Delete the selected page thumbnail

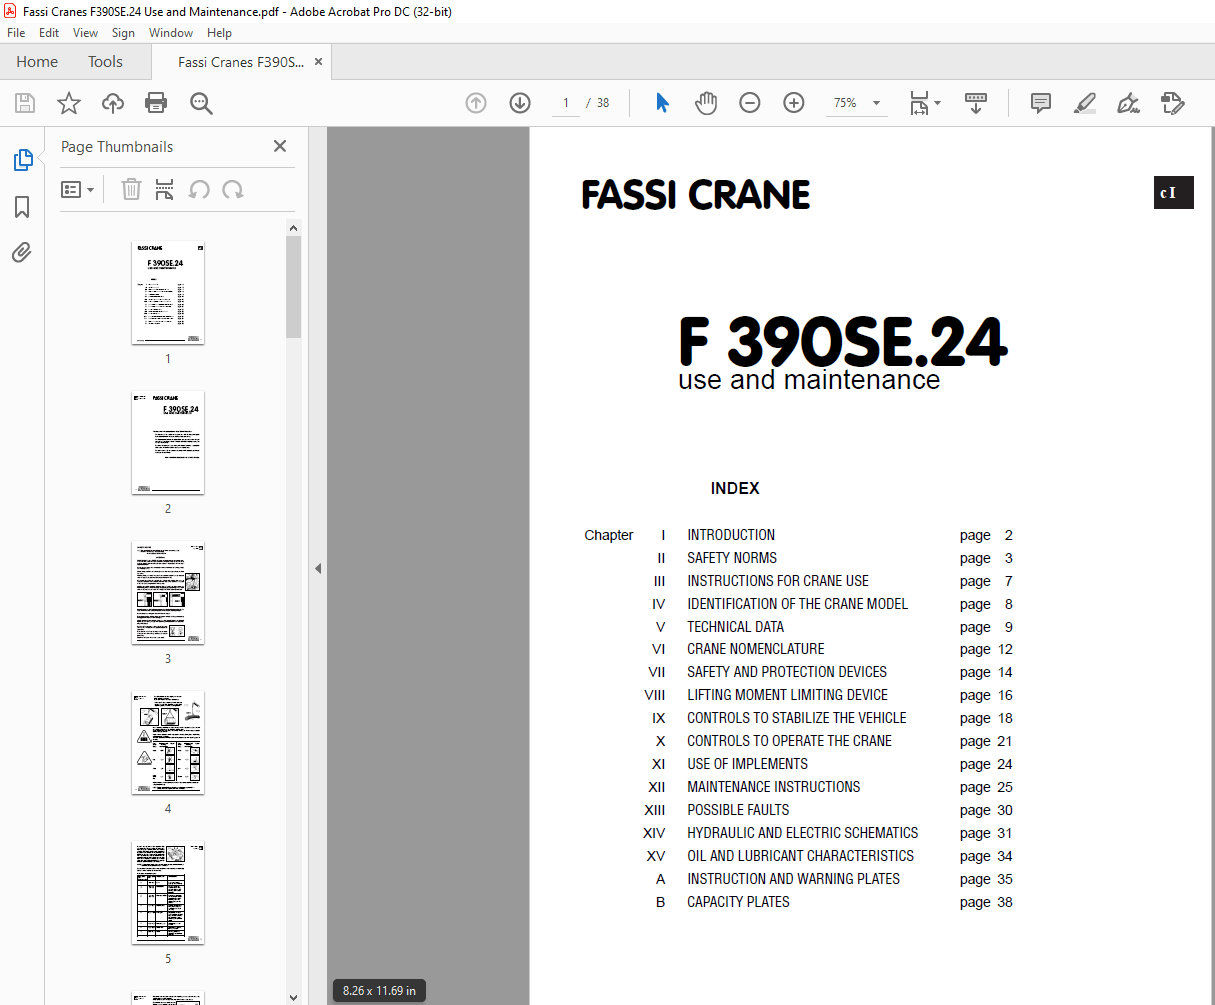click(x=131, y=189)
